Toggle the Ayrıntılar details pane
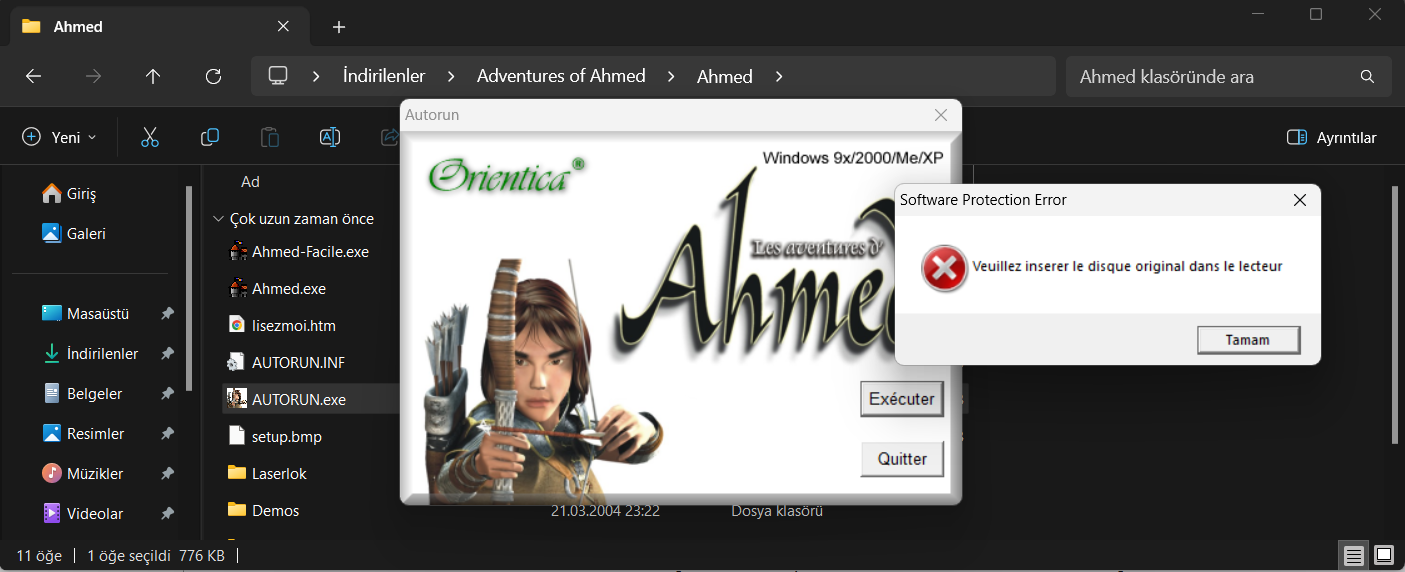 click(x=1332, y=137)
